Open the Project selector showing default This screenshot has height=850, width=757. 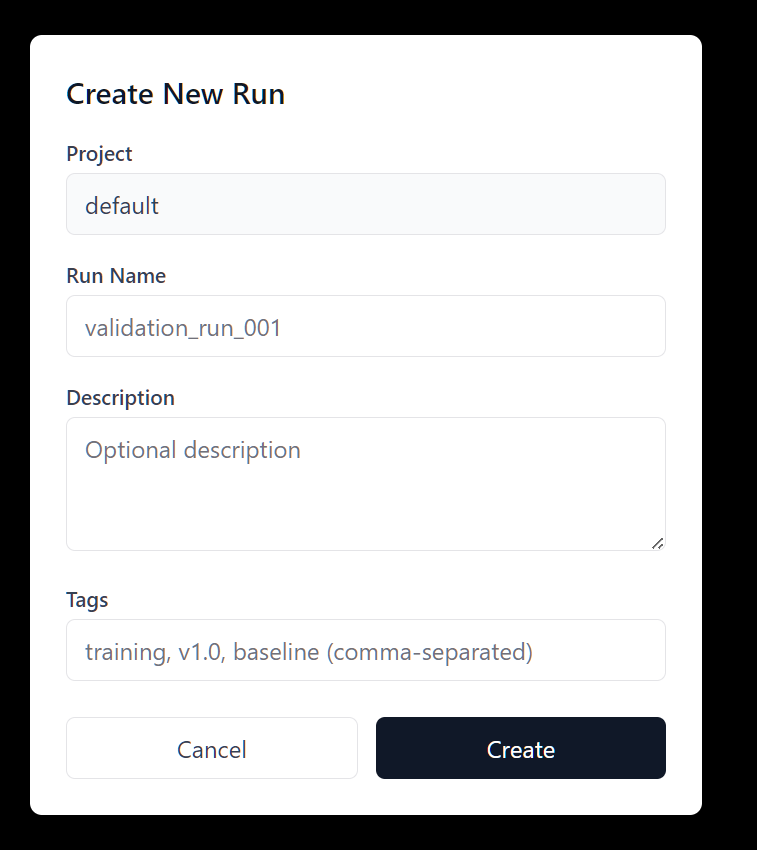365,204
